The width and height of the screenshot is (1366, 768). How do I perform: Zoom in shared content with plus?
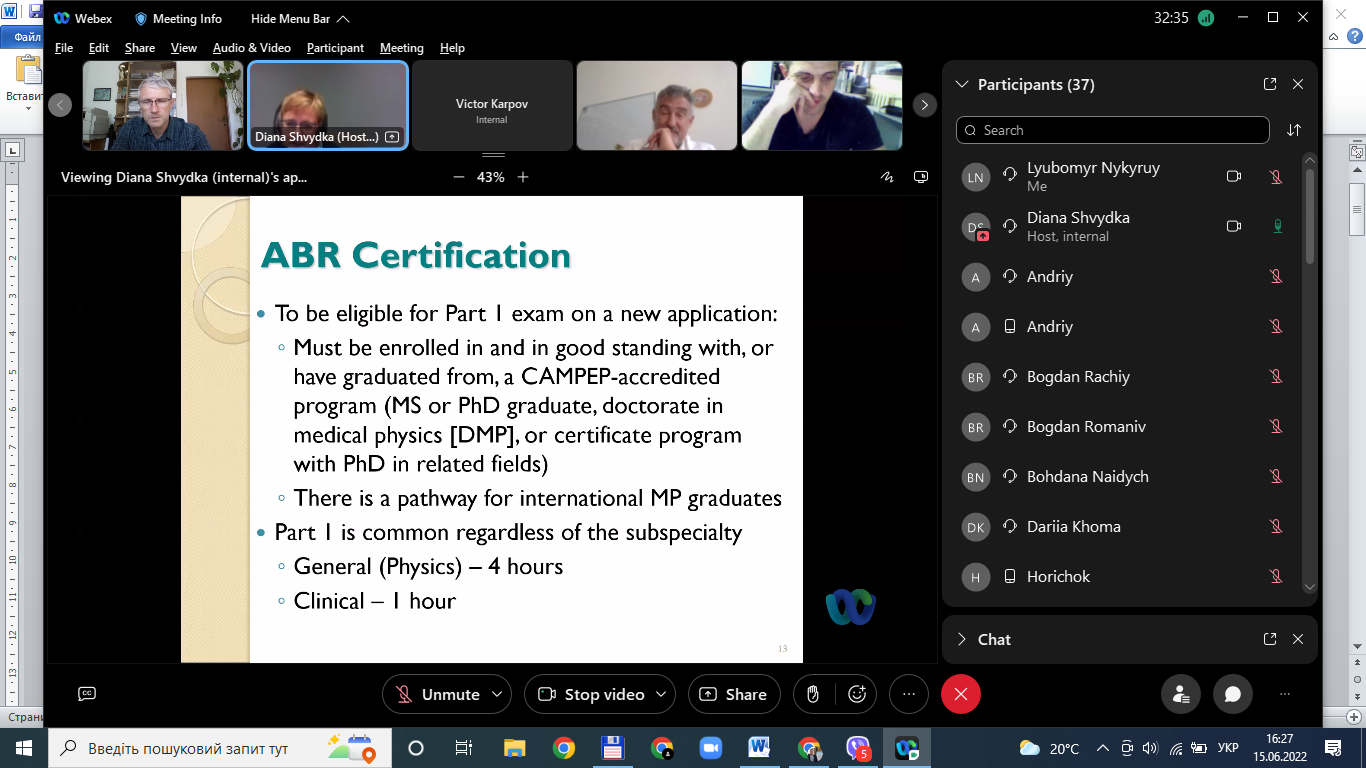click(x=523, y=177)
